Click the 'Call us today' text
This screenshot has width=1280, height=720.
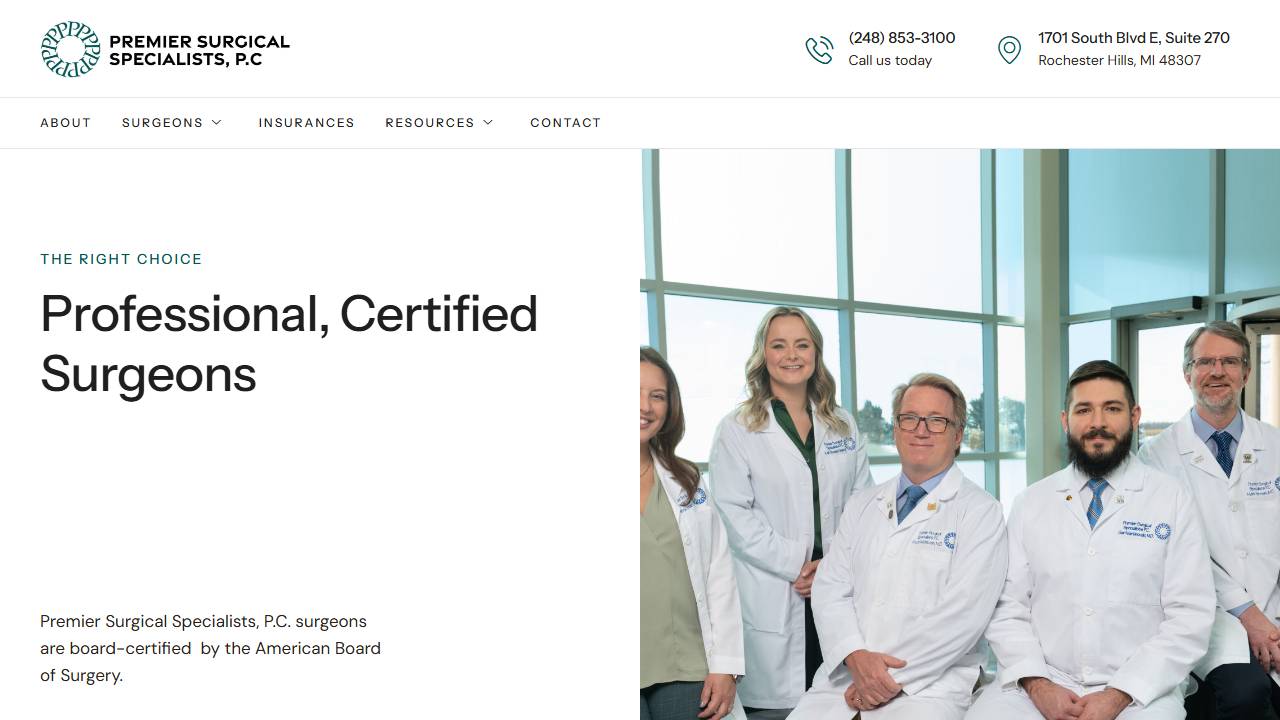coord(890,61)
